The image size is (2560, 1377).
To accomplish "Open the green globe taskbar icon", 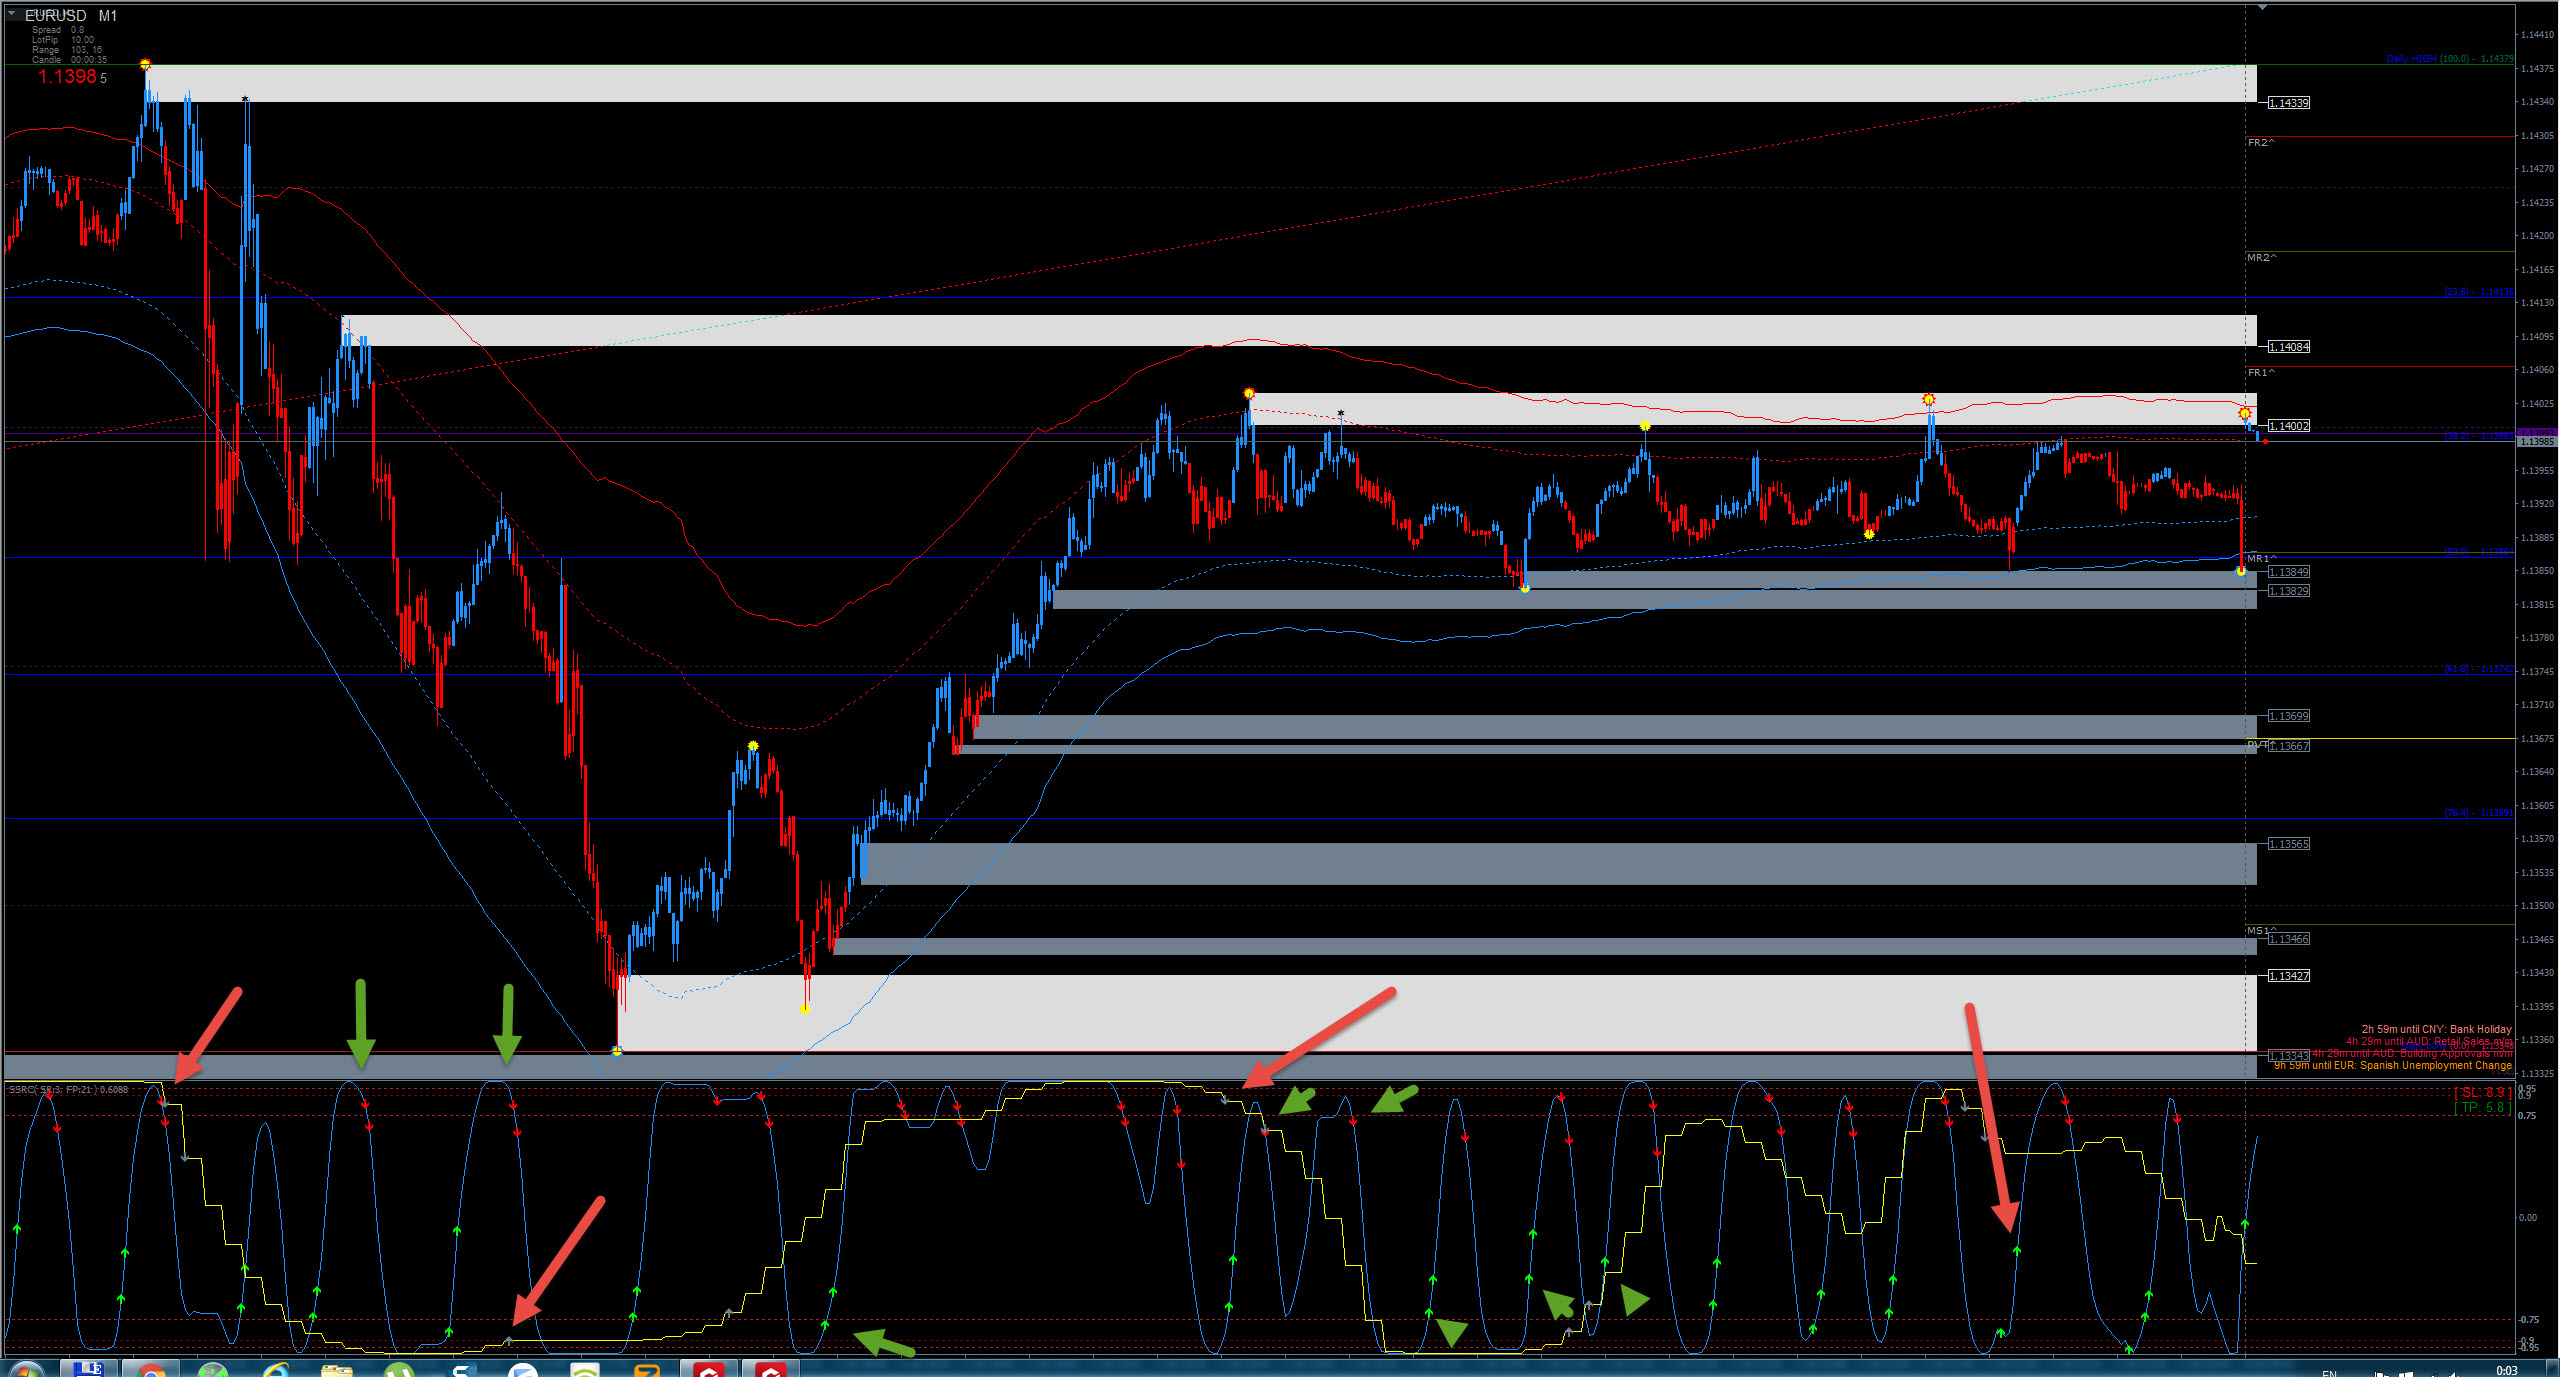I will click(x=213, y=1369).
